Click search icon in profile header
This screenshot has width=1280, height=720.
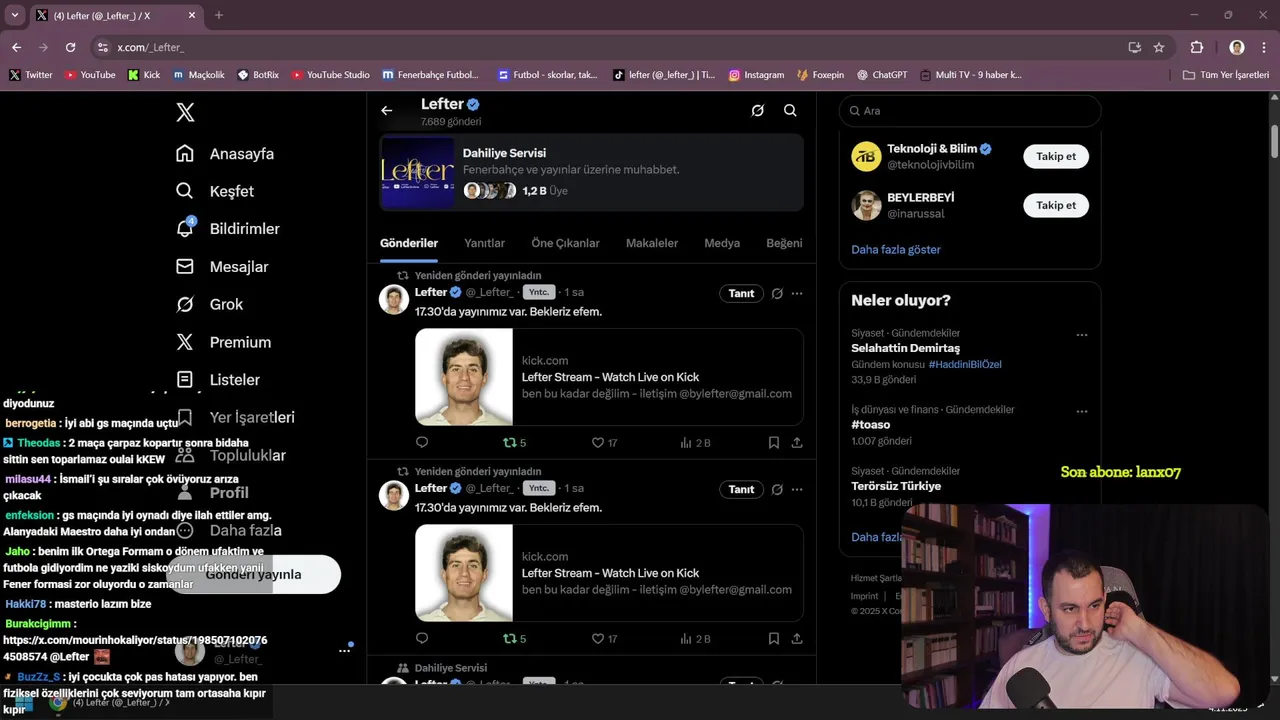tap(790, 111)
